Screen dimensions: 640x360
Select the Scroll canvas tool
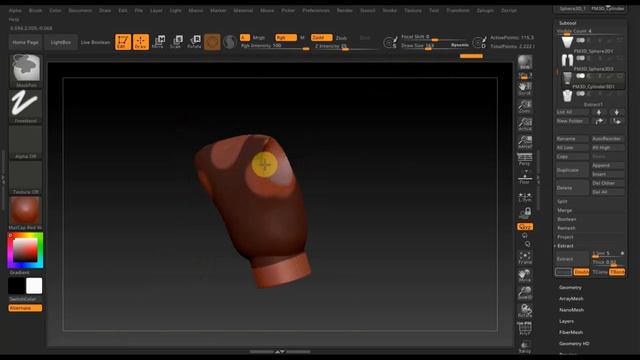pos(525,89)
